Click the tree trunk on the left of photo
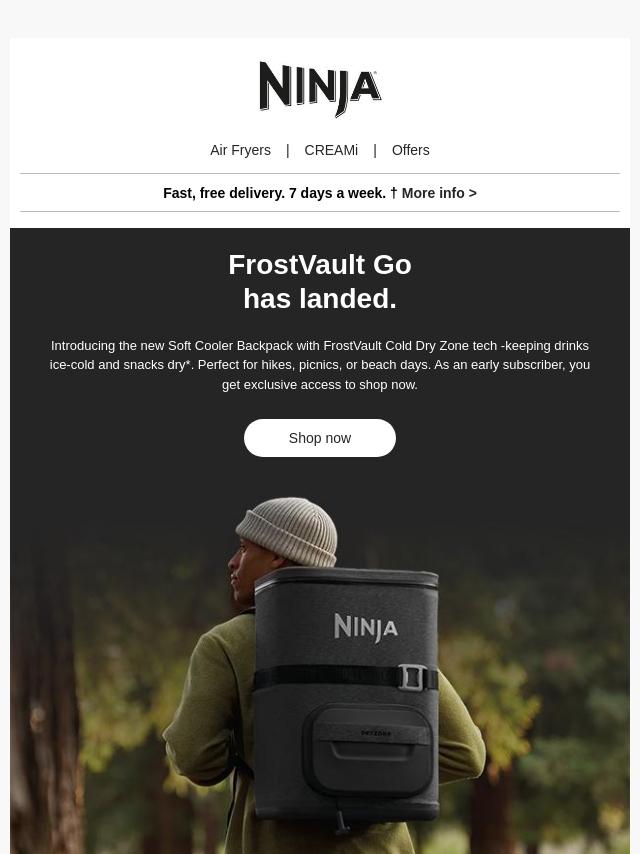 tap(45, 703)
